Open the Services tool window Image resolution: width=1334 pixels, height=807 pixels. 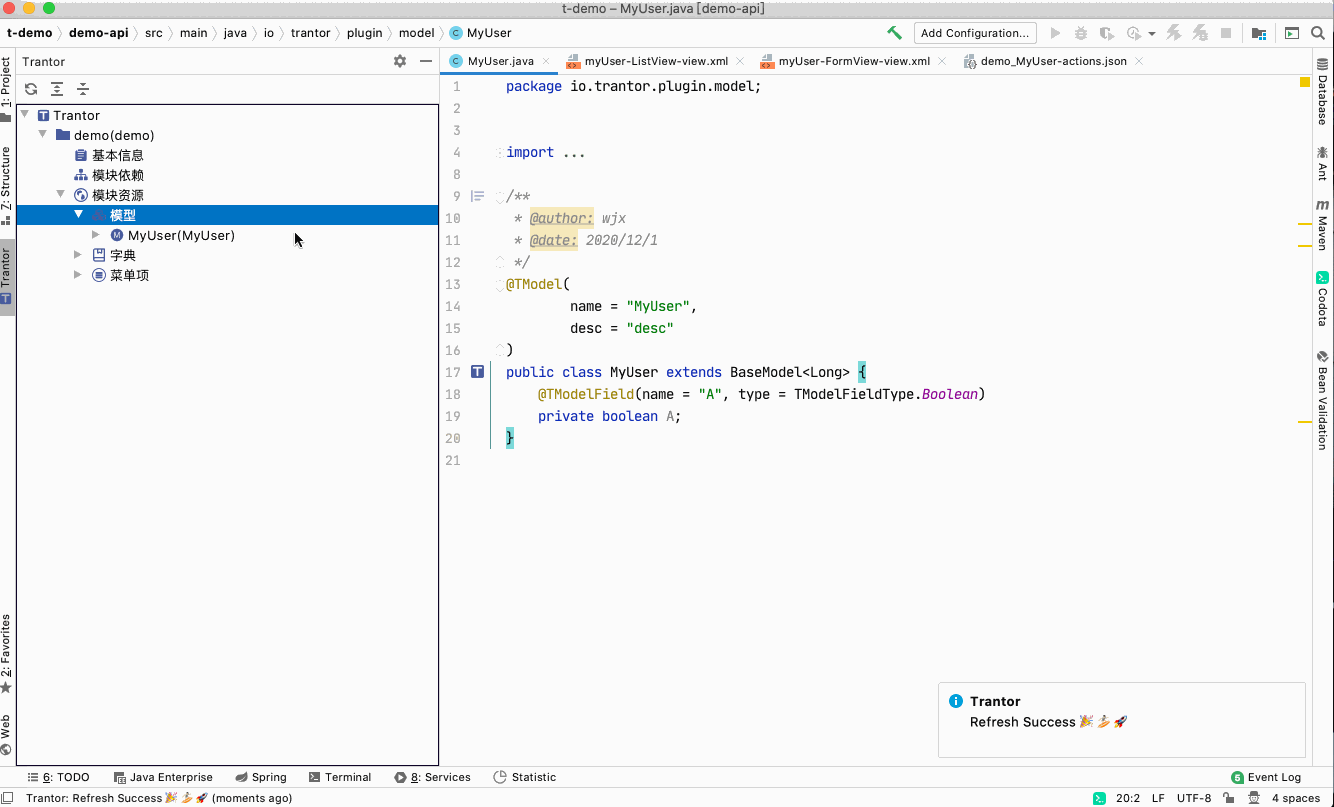pos(432,777)
